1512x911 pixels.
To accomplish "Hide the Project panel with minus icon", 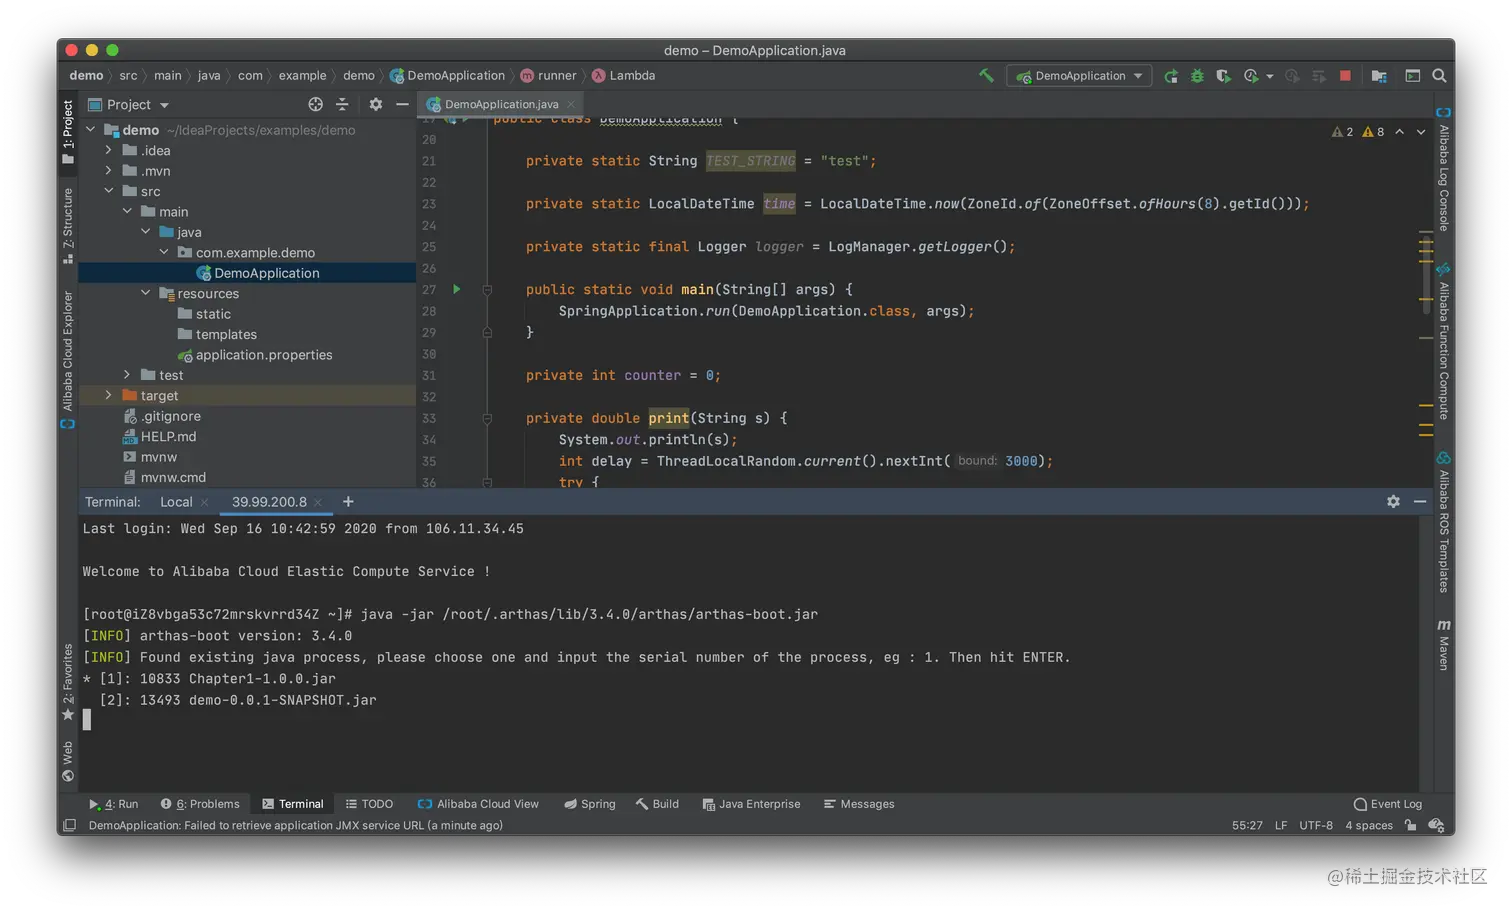I will [x=402, y=104].
